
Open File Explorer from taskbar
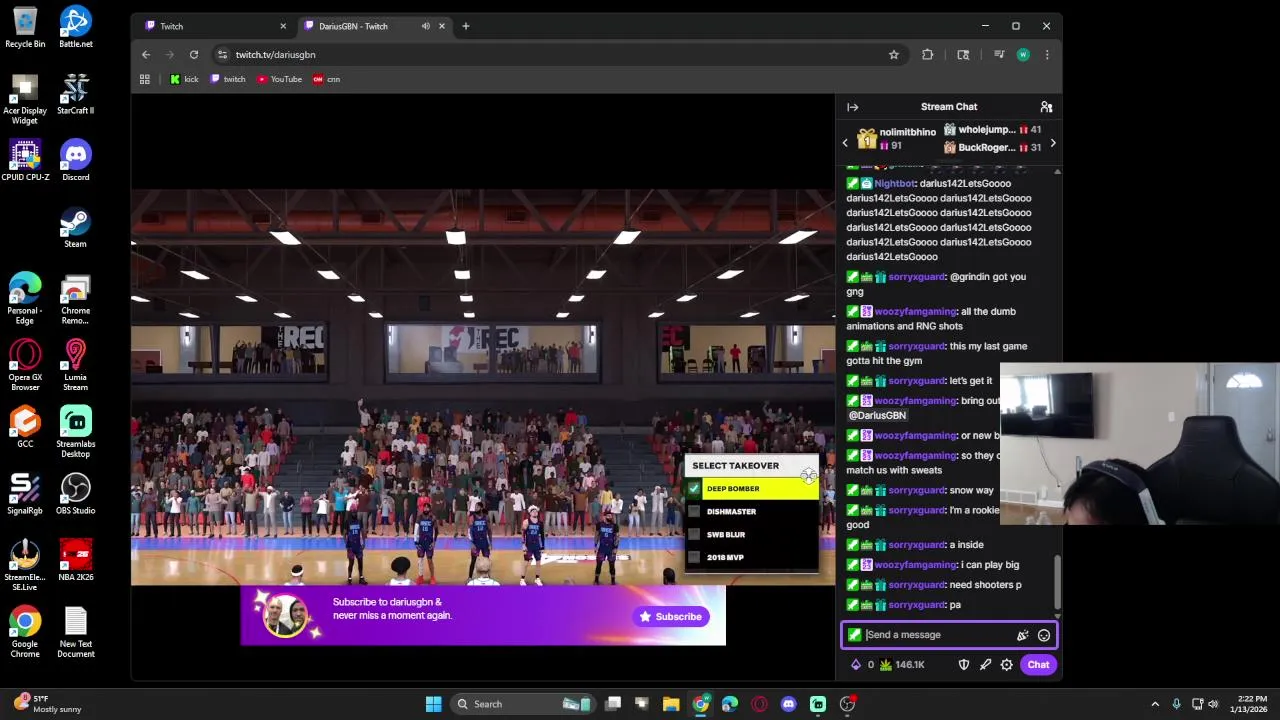pyautogui.click(x=671, y=704)
